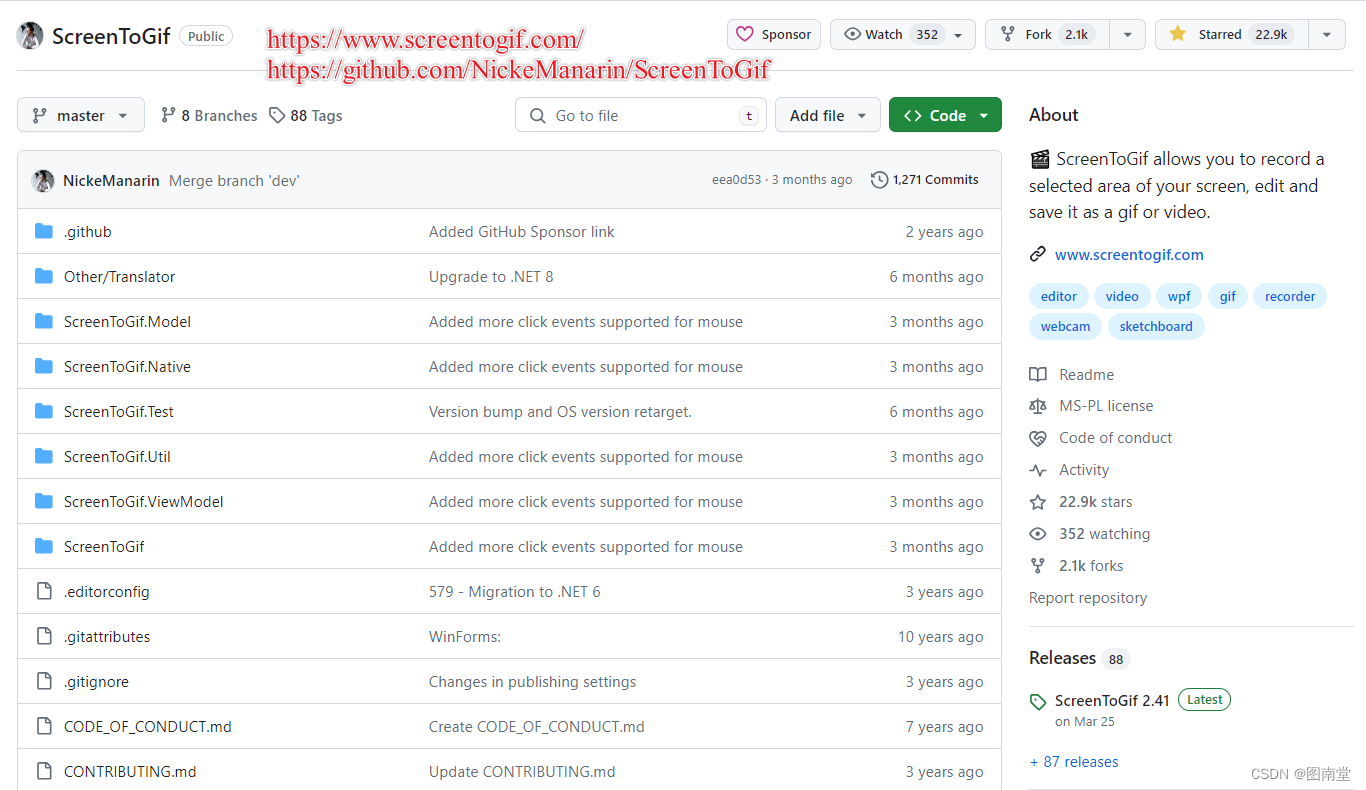The image size is (1366, 790).
Task: Click the Code of conduct heart icon
Action: 1038,438
